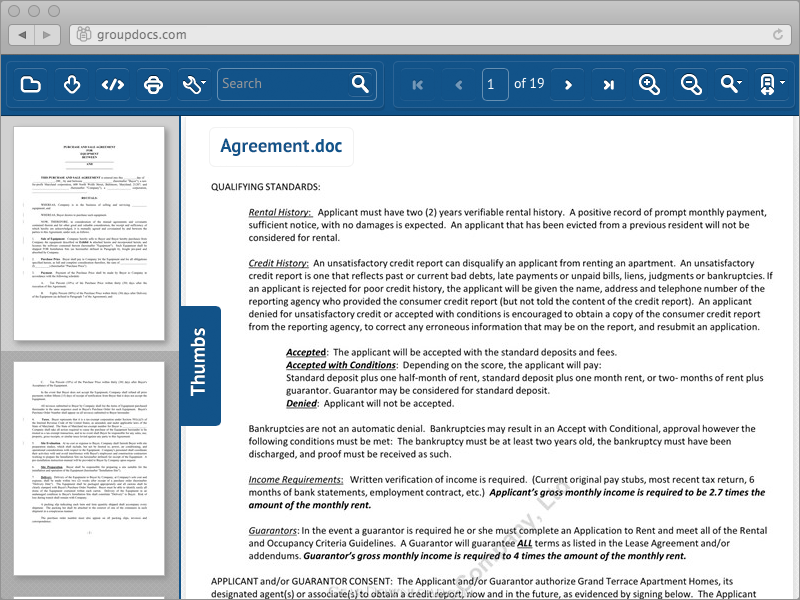The width and height of the screenshot is (800, 600).
Task: Print the document with the printer icon
Action: pos(153,84)
